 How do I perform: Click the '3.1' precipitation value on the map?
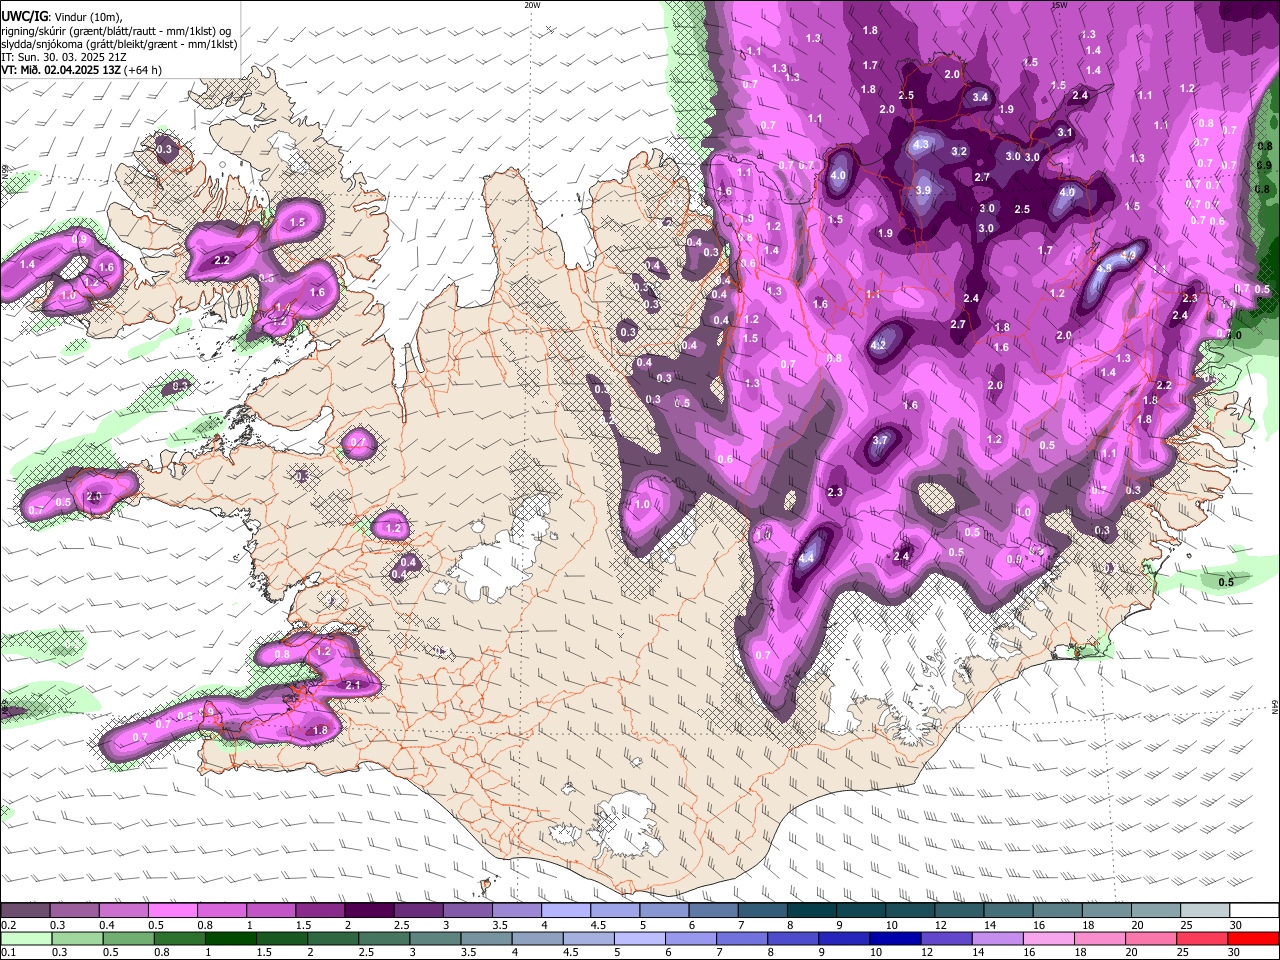coord(1065,132)
